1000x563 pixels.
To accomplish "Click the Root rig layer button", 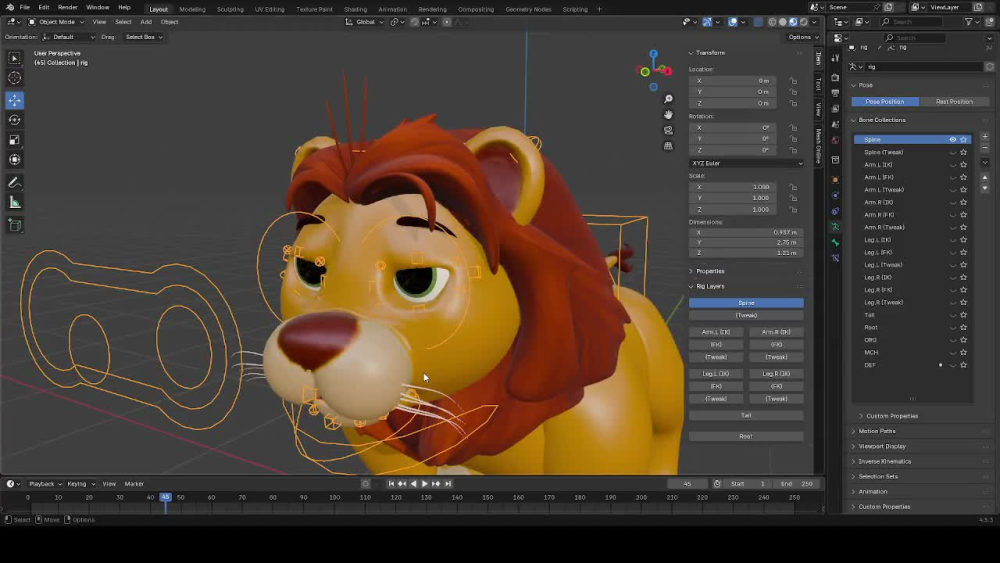I will (746, 437).
